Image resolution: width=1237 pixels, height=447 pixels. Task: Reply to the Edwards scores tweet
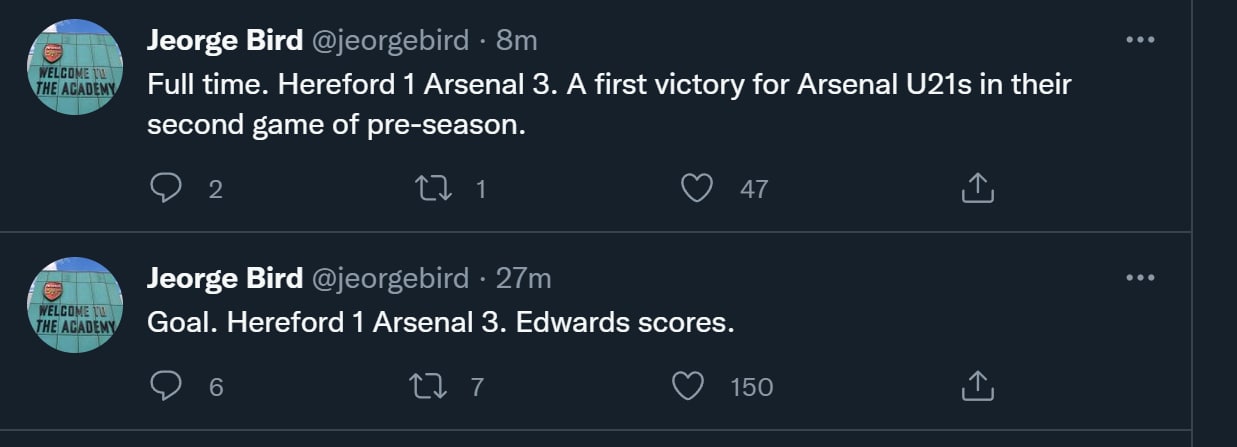pyautogui.click(x=164, y=386)
